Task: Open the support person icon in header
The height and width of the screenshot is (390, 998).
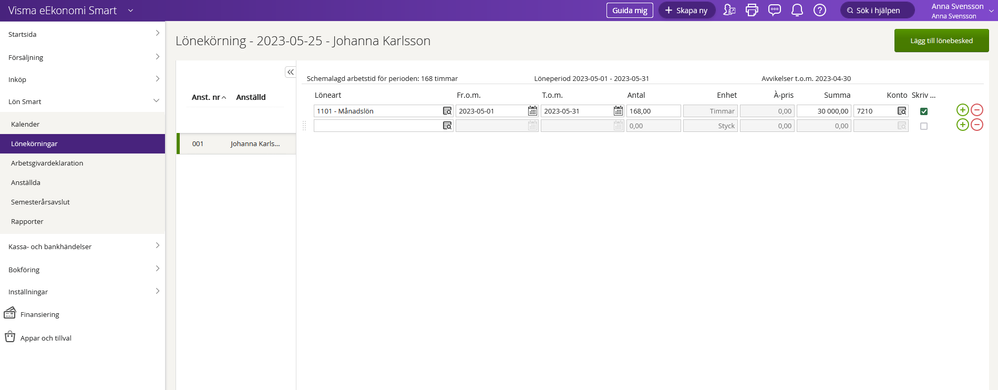Action: [x=729, y=10]
